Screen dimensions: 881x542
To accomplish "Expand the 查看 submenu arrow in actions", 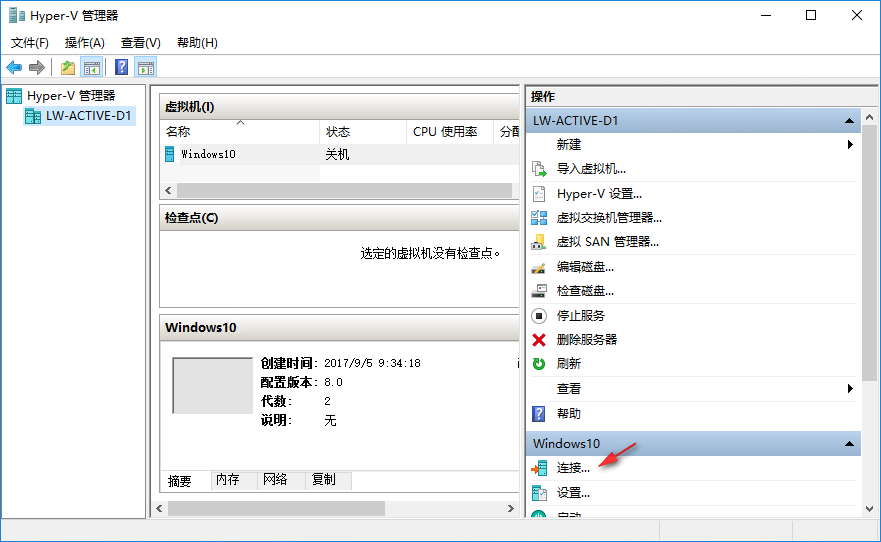I will (850, 388).
